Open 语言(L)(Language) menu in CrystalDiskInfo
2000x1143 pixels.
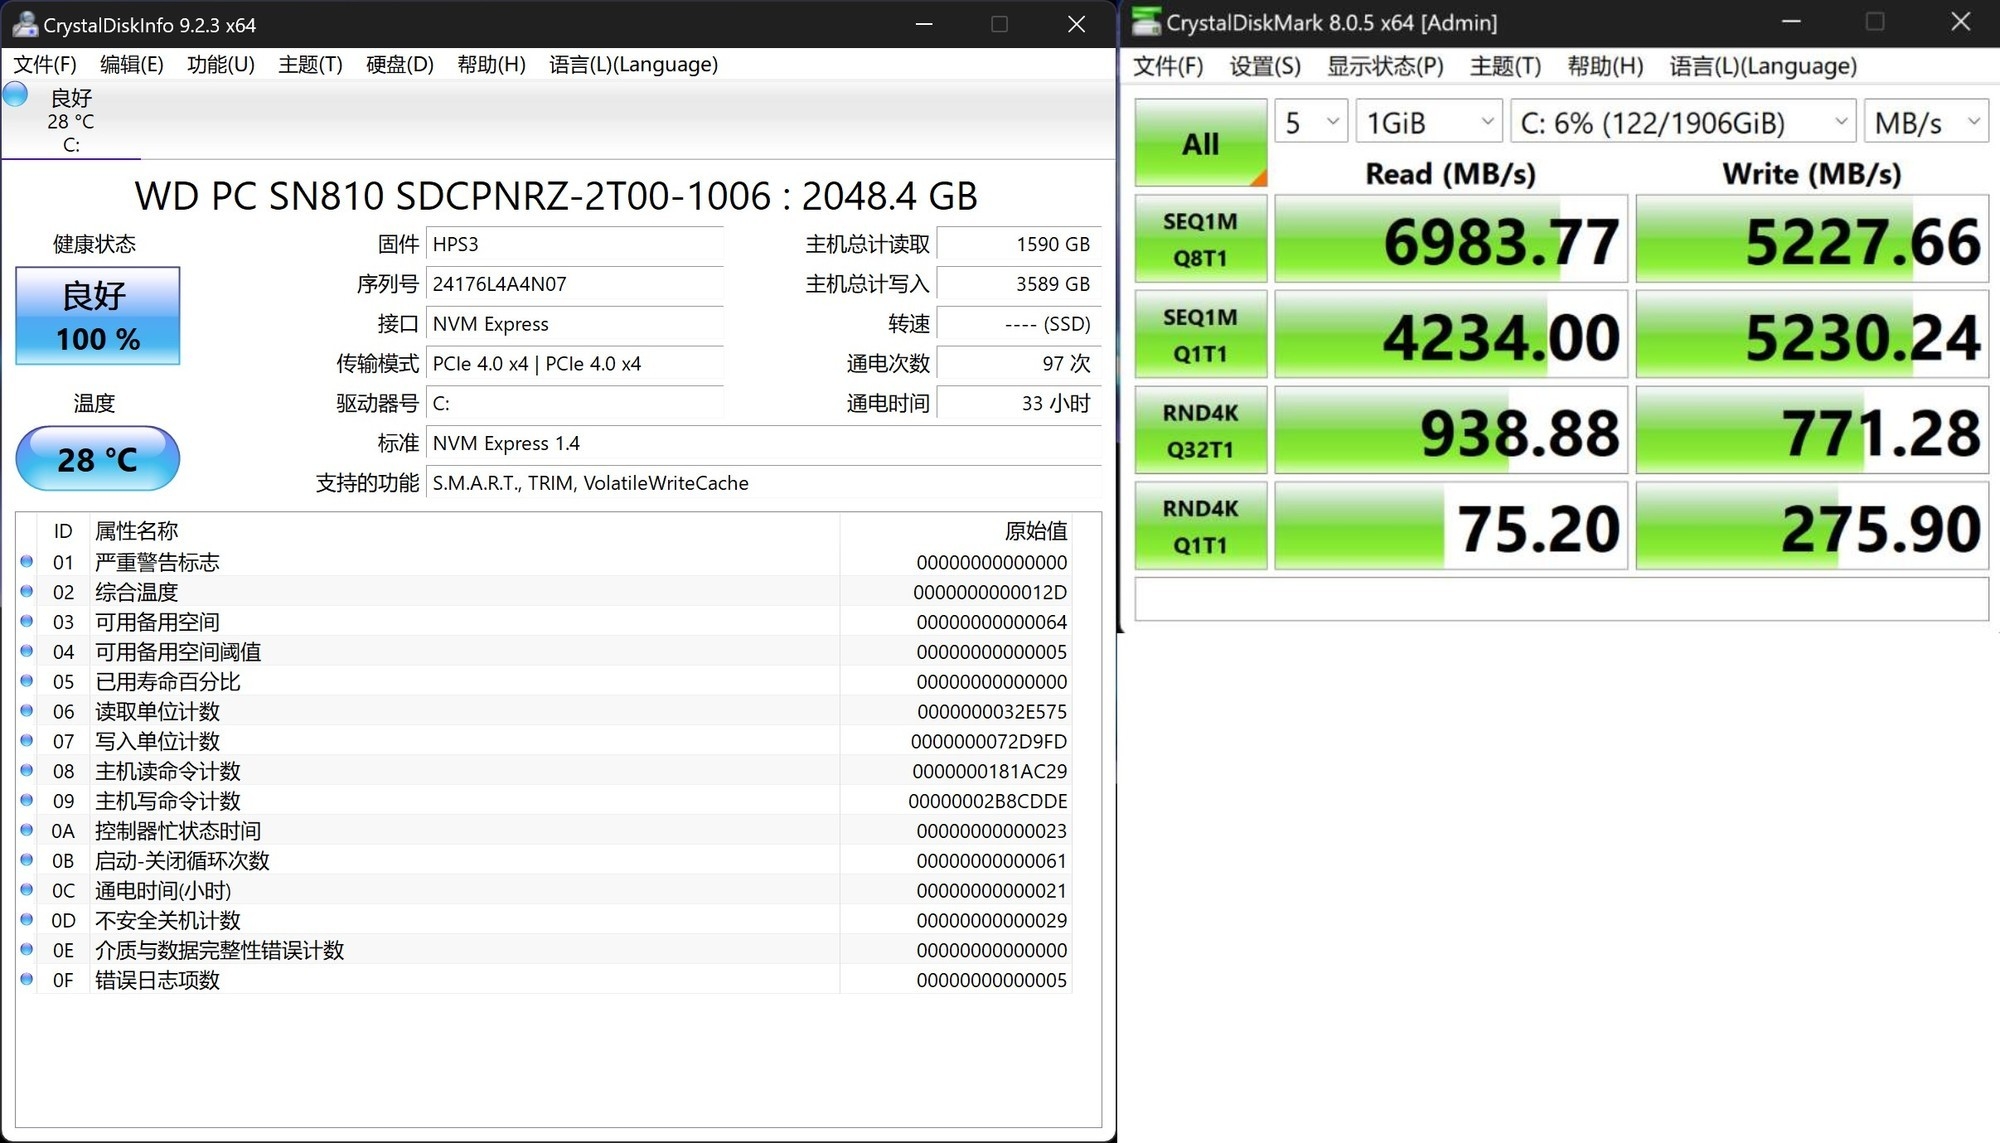point(633,64)
